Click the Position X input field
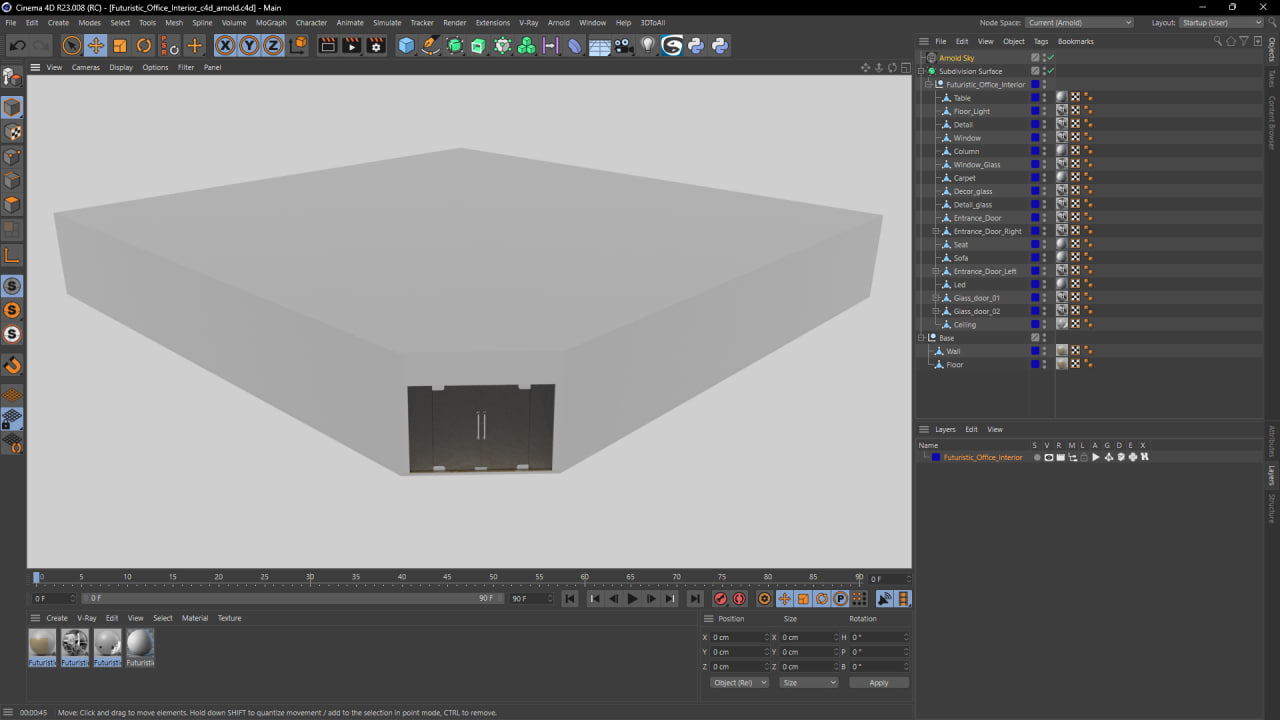Image resolution: width=1280 pixels, height=720 pixels. pos(738,637)
